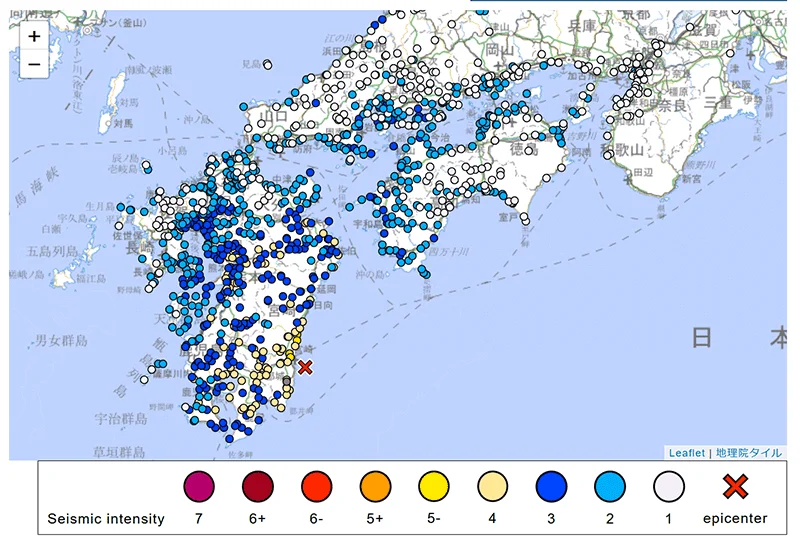Click the 五島列島 label on map
Viewport: 800px width, 541px height.
pyautogui.click(x=52, y=251)
